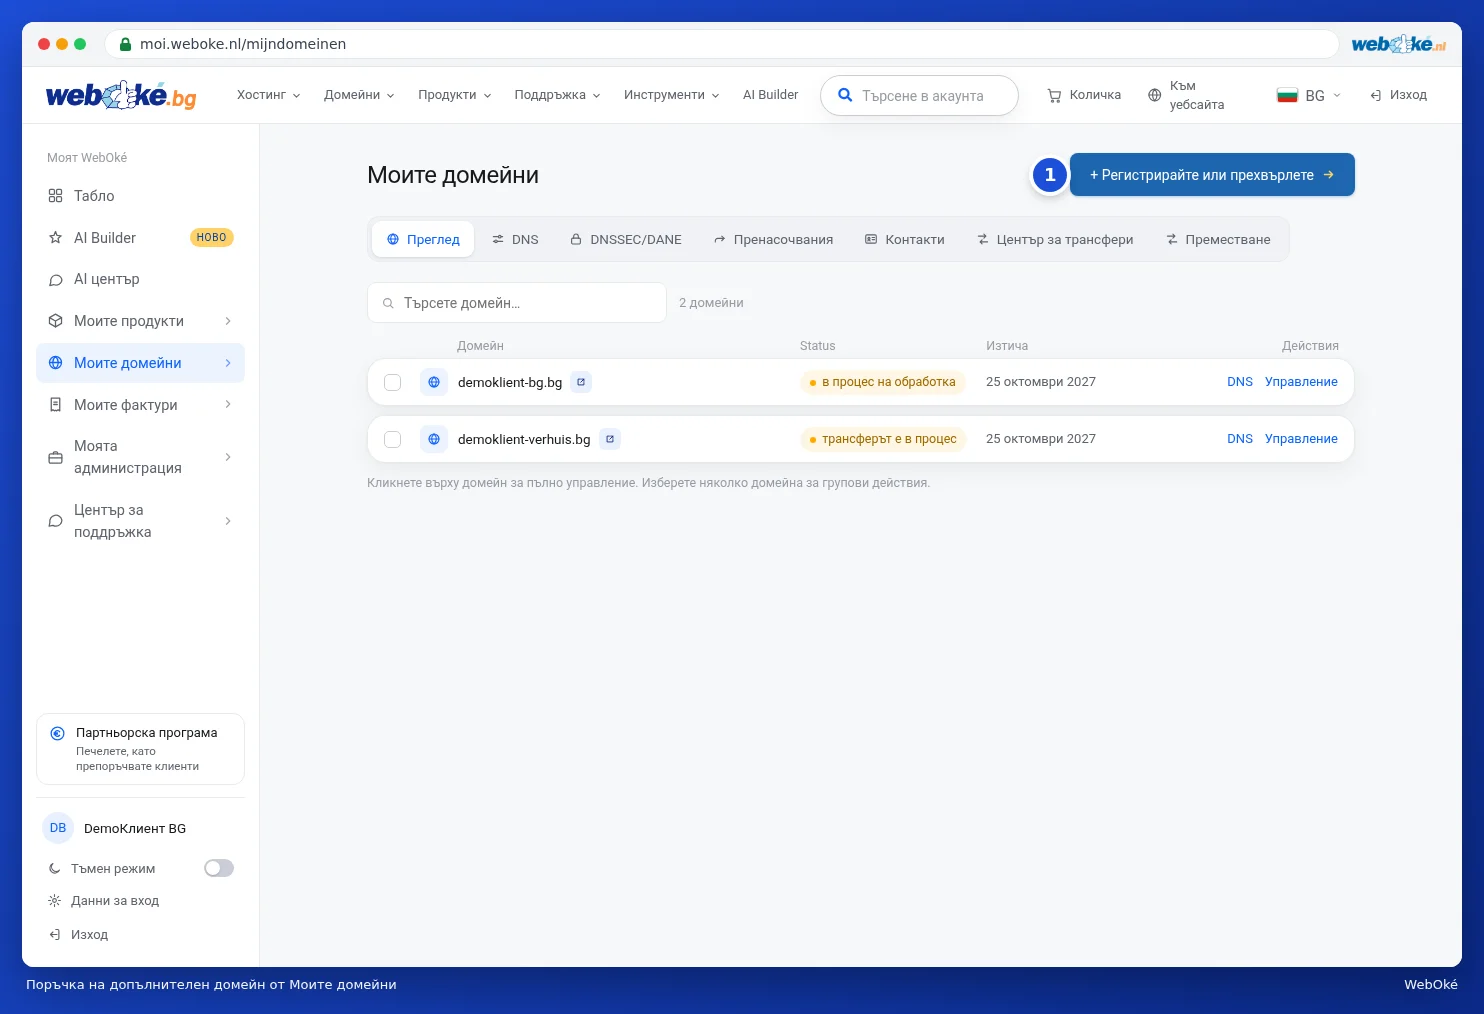This screenshot has height=1014, width=1484.
Task: Open the Продукти dropdown menu
Action: (454, 95)
